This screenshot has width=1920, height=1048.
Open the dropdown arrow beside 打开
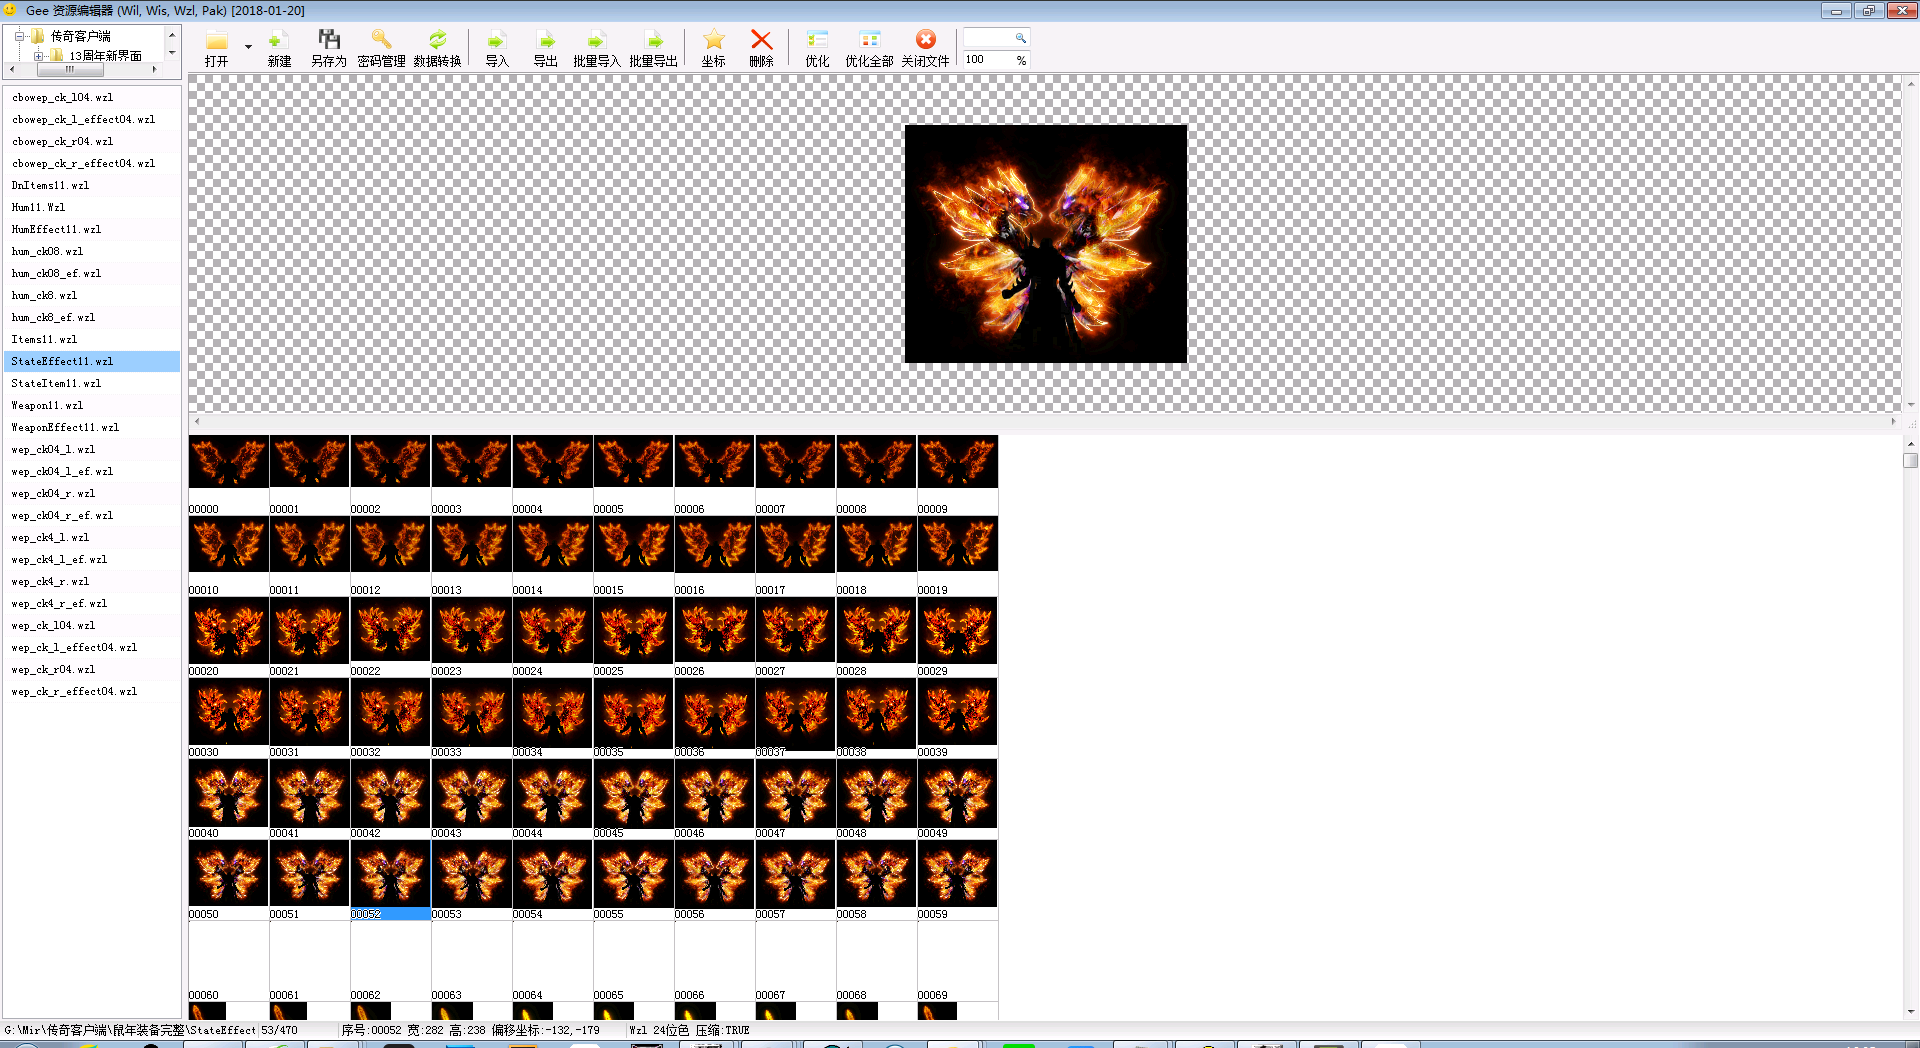(x=248, y=47)
